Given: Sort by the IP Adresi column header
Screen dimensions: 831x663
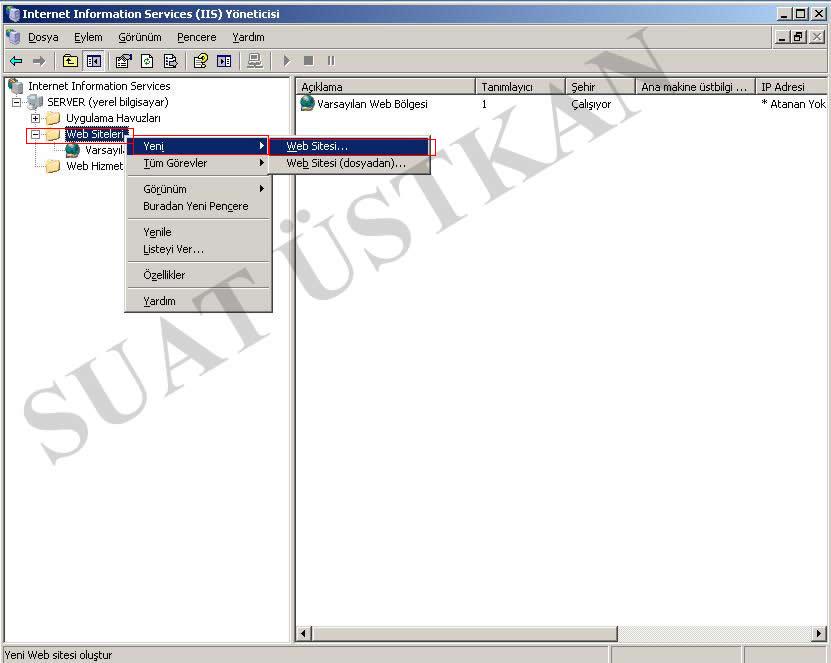Looking at the screenshot, I should coord(791,86).
